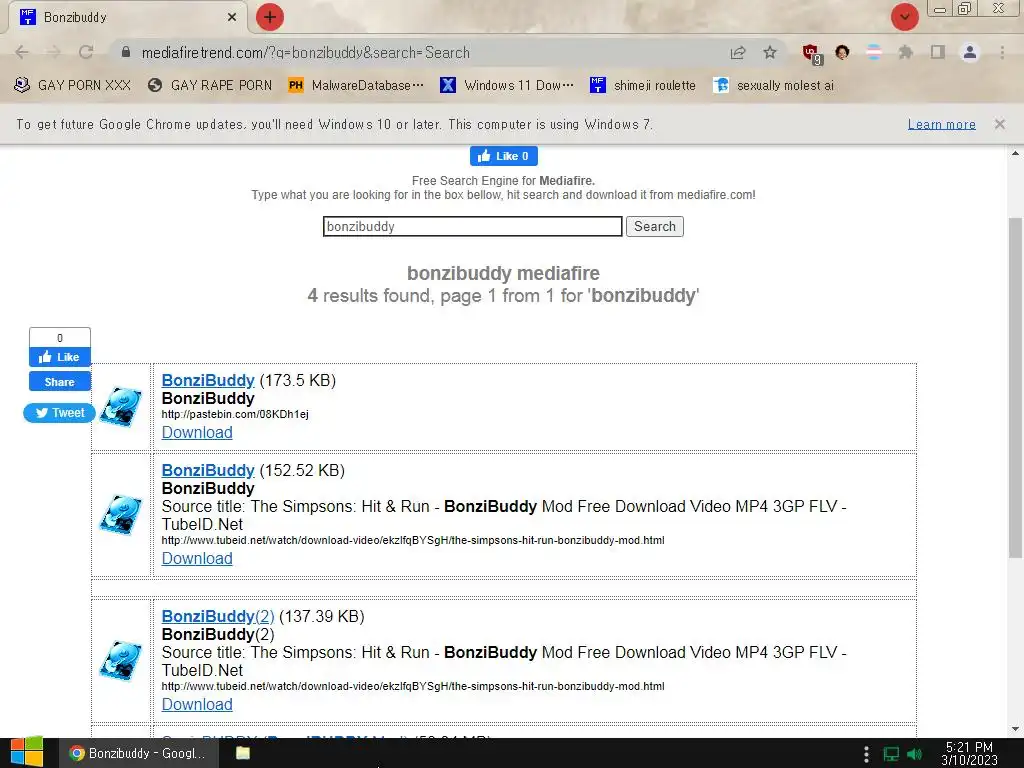Click the Like 0 button above the search engine text
1024x768 pixels.
tap(504, 156)
